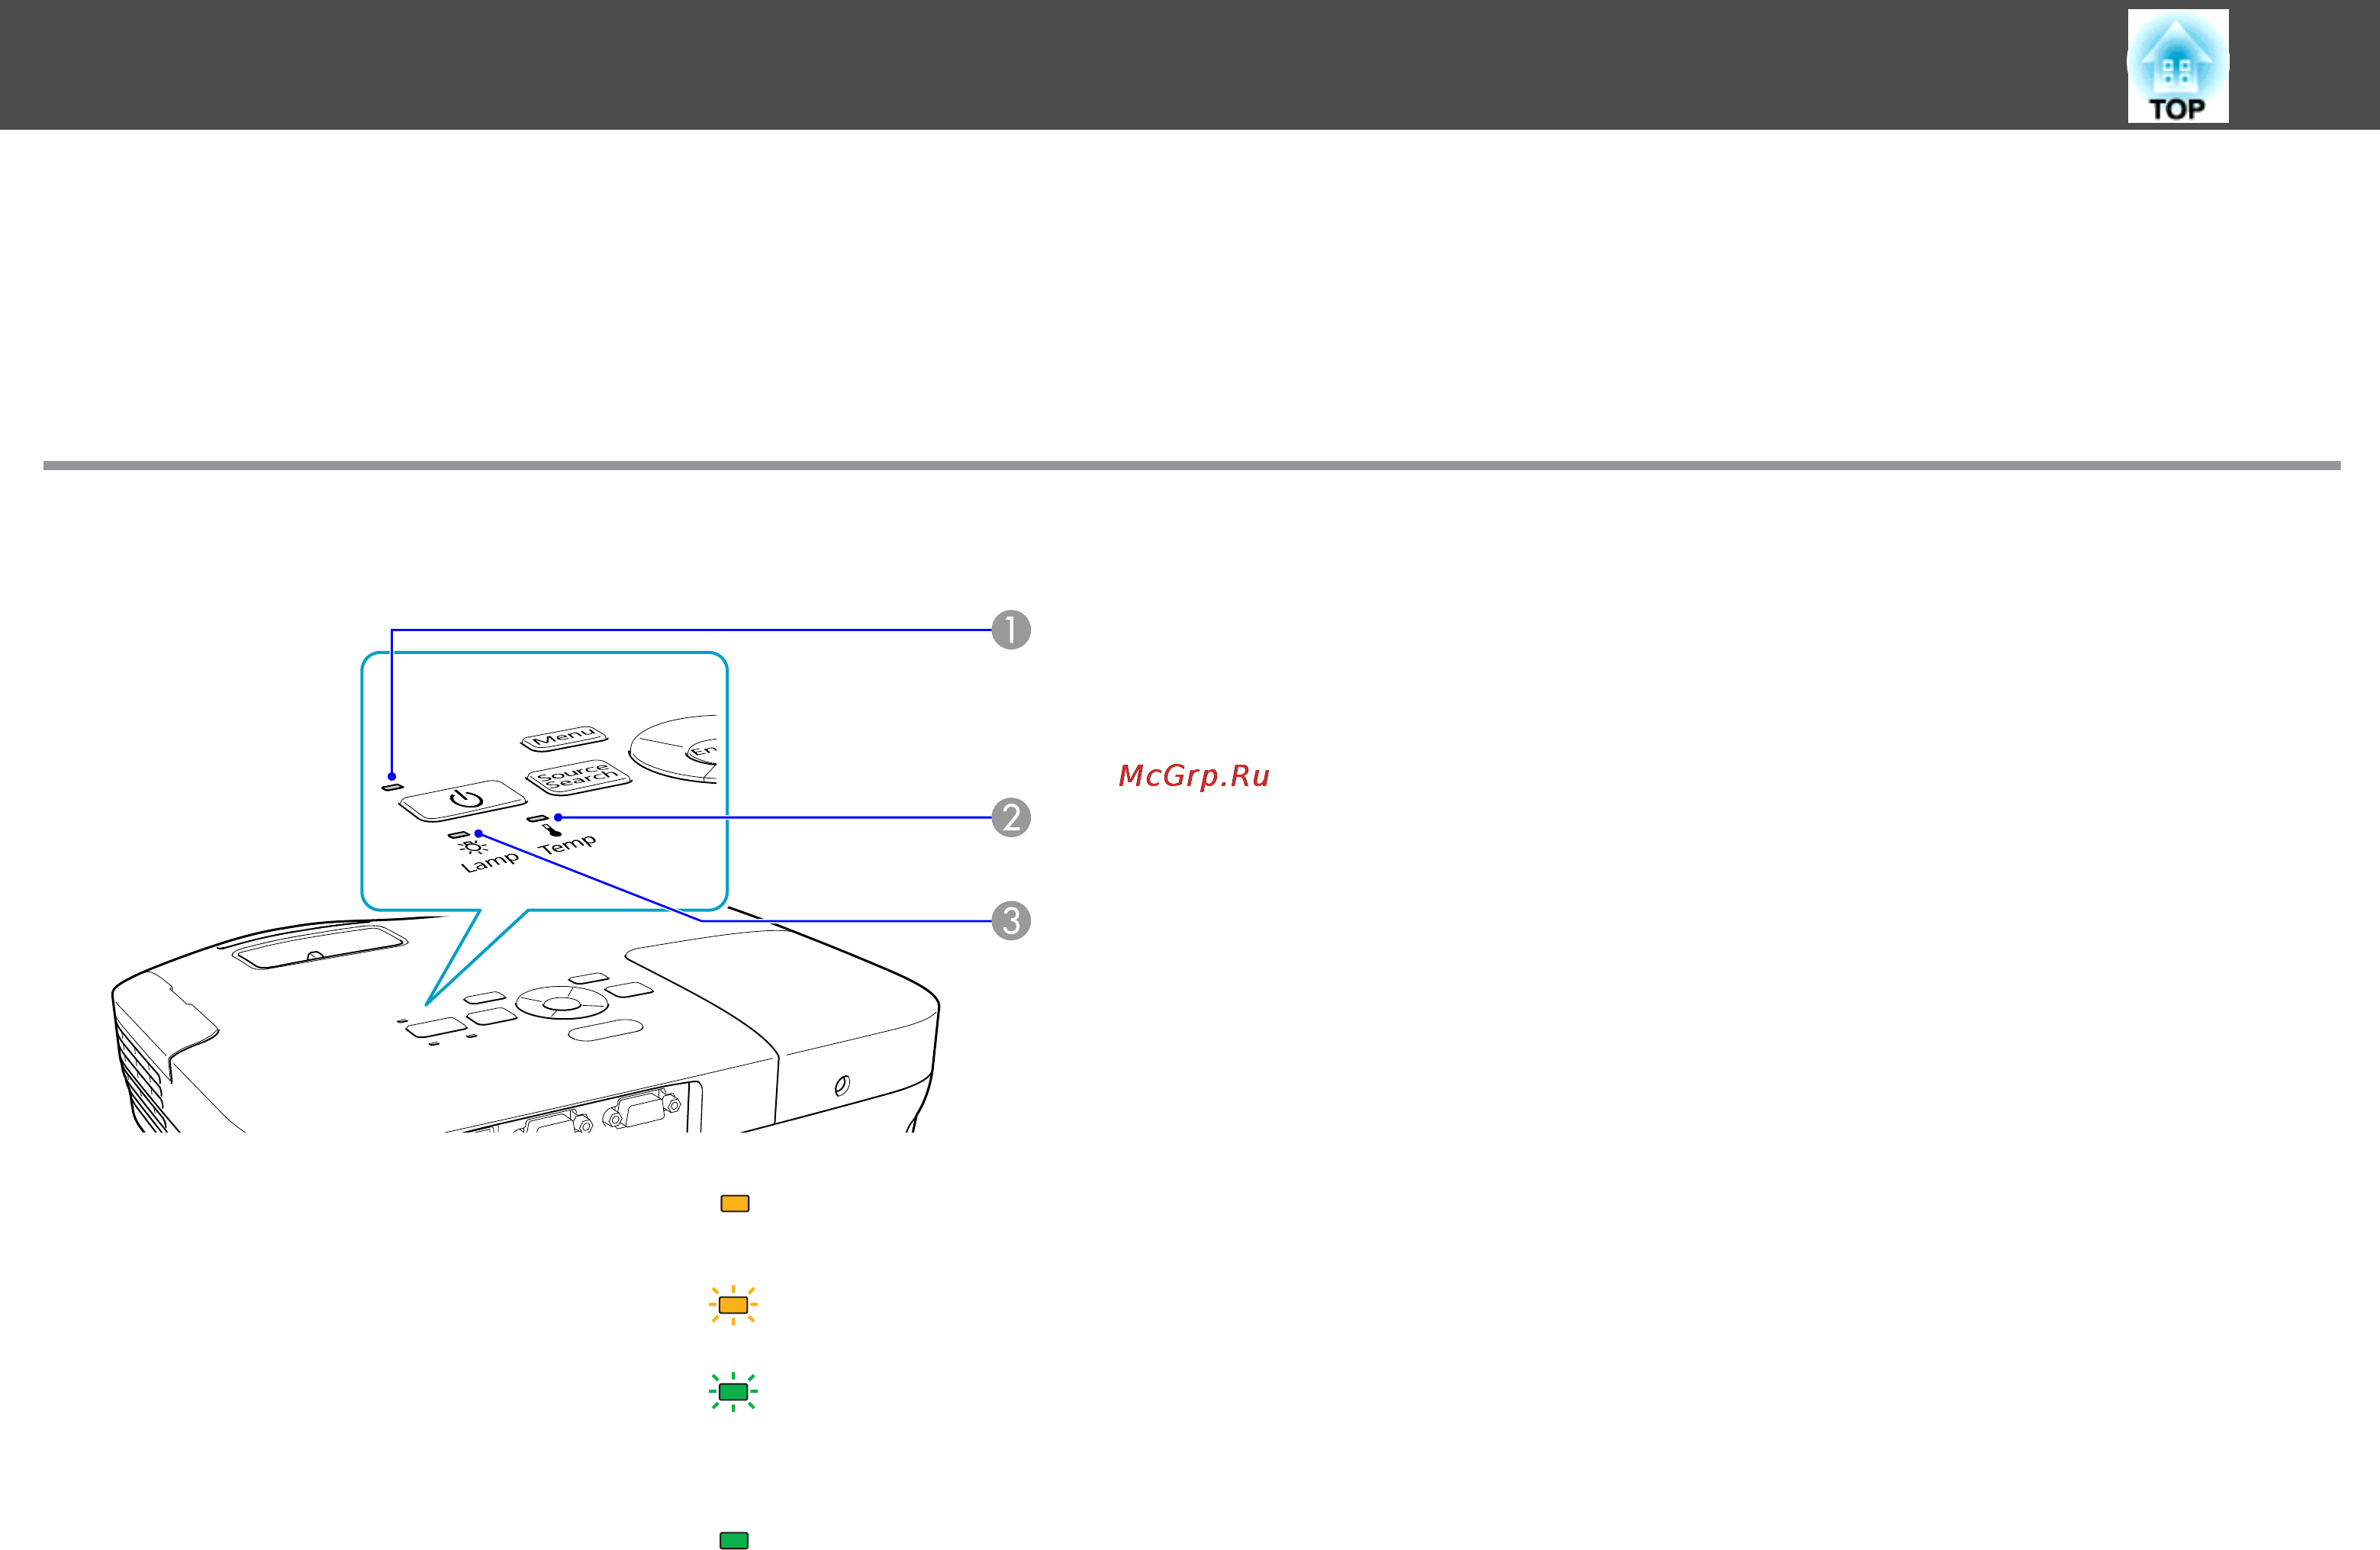Click the Temp label beside the thermometer icon
This screenshot has height=1550, width=2380.
point(567,844)
